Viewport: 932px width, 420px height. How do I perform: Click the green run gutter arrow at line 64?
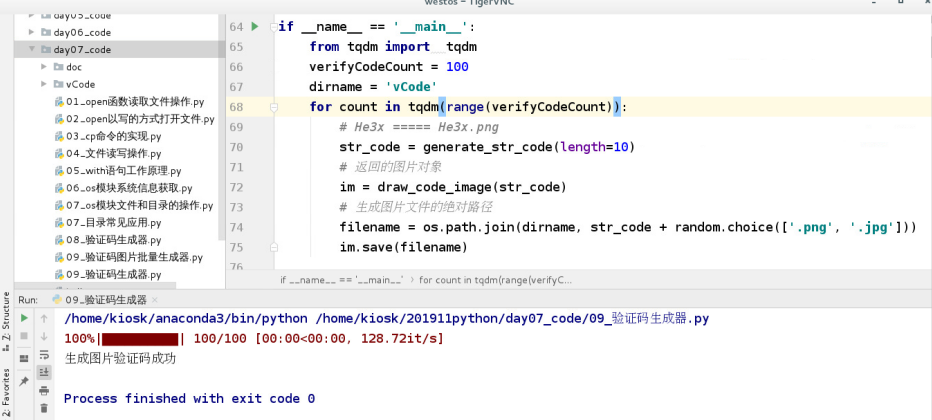pyautogui.click(x=254, y=27)
